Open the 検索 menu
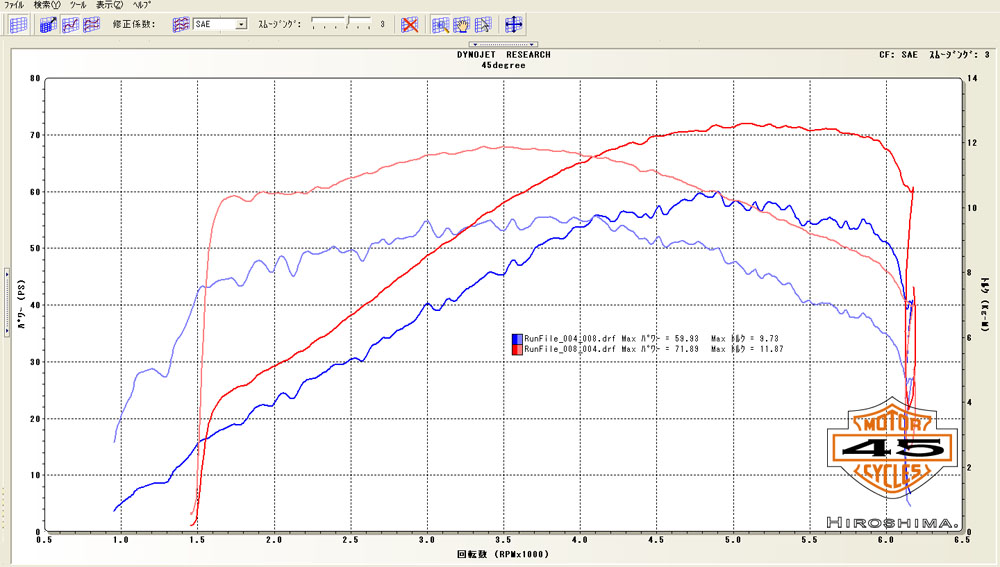 (47, 5)
